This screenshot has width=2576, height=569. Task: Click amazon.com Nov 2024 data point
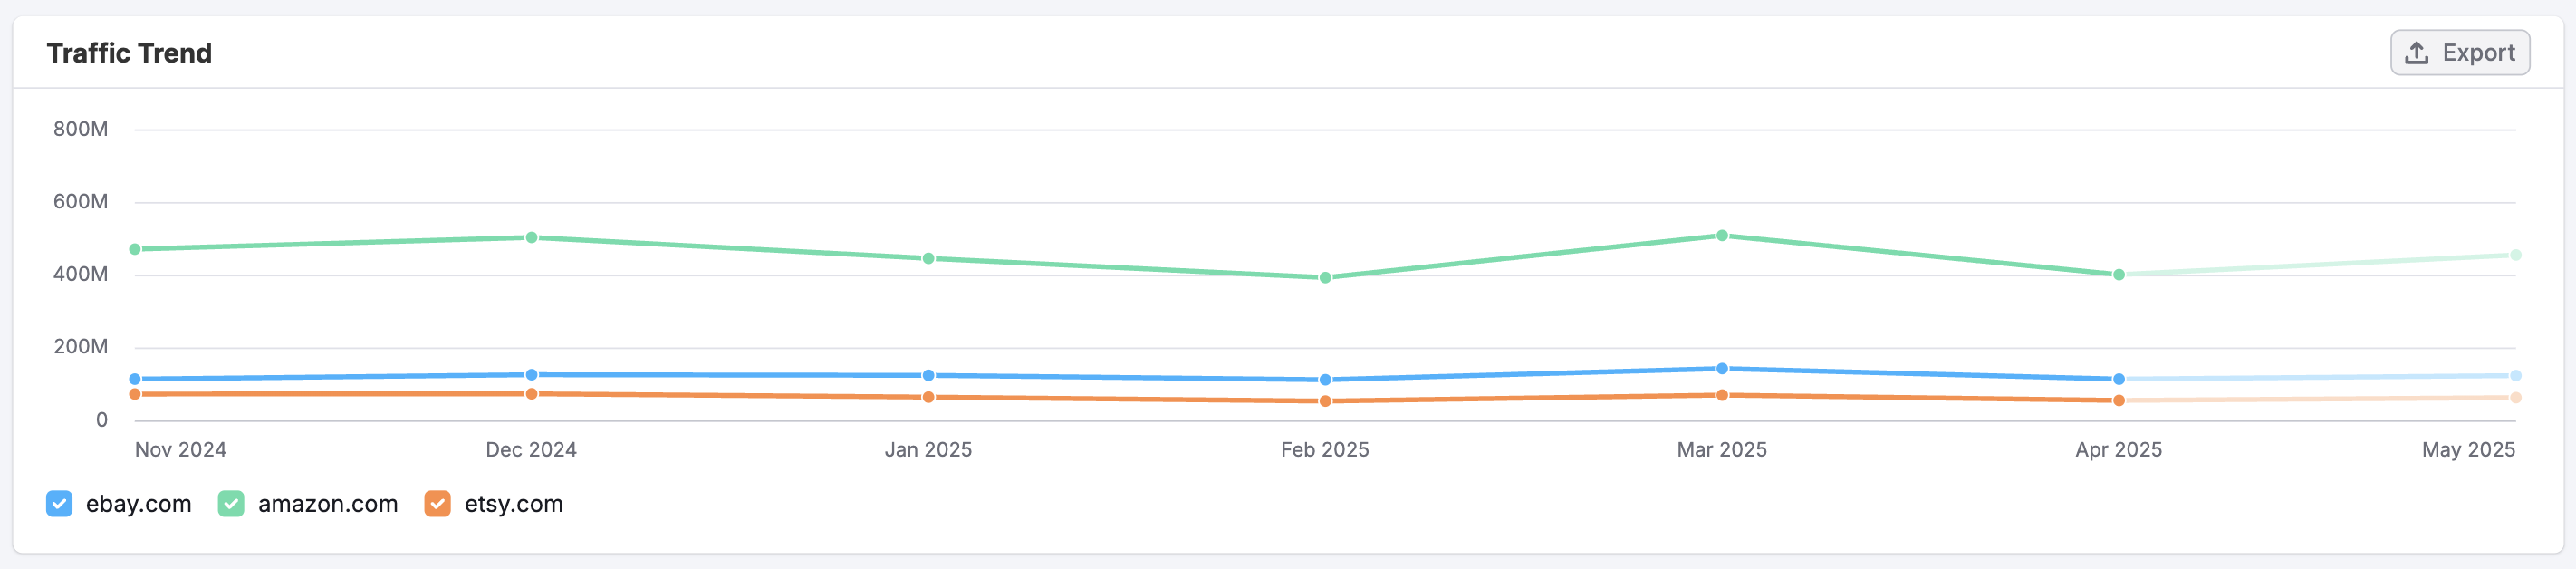coord(135,249)
